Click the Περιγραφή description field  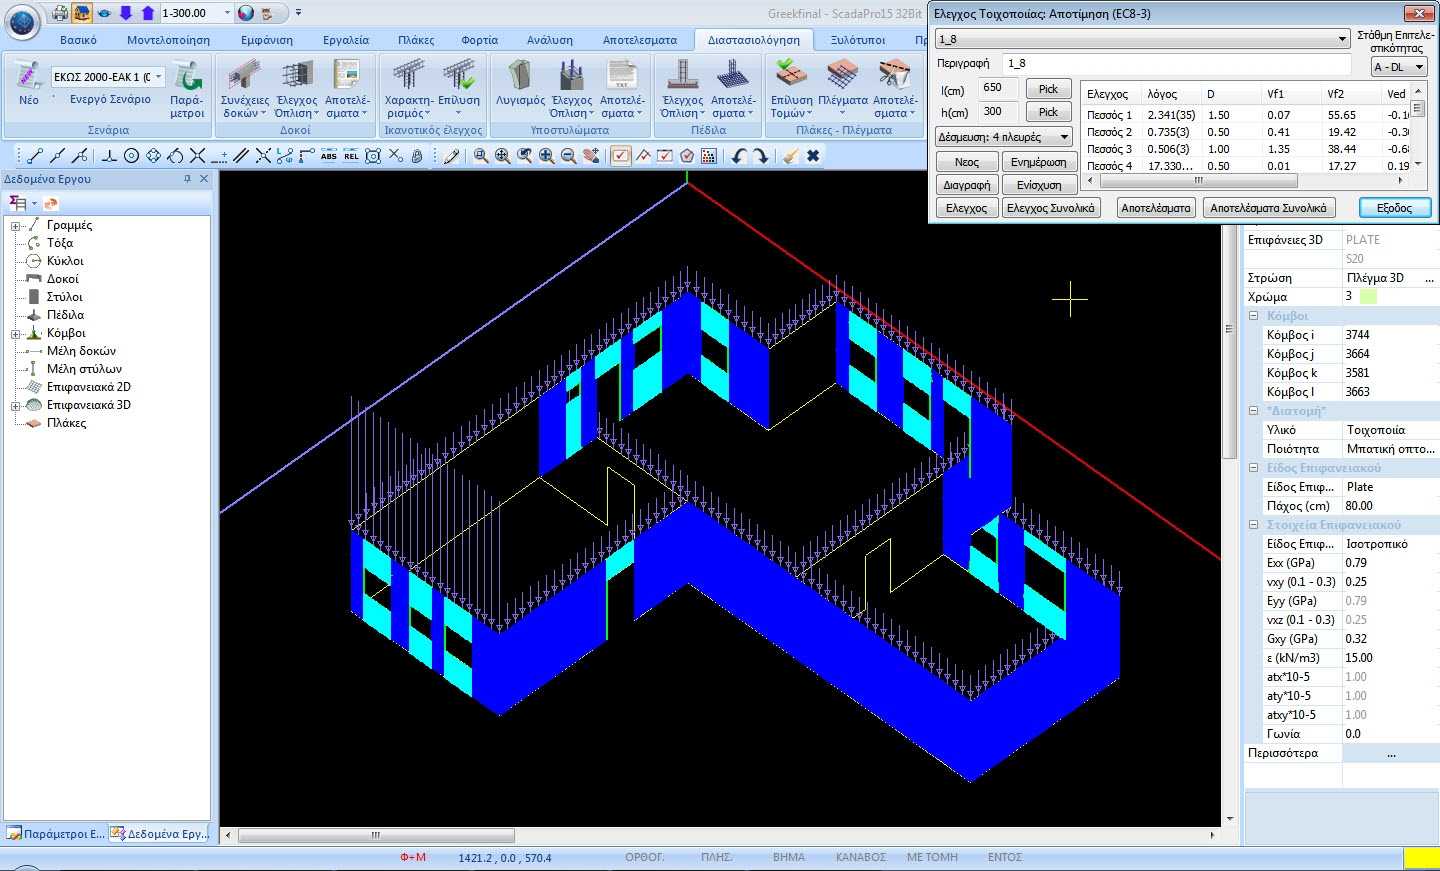[x=1175, y=63]
